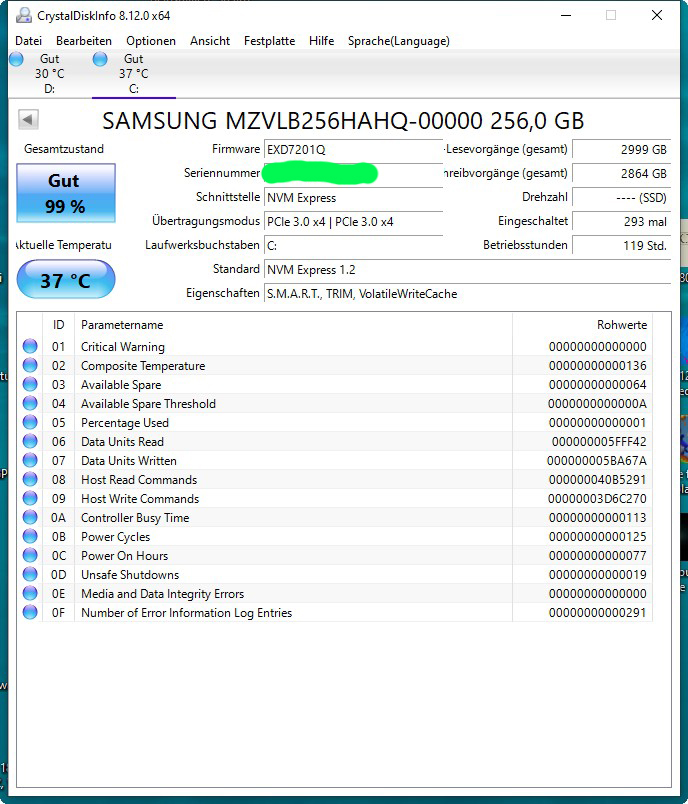Open the Hilfe menu
Viewport: 688px width, 804px height.
pos(321,41)
